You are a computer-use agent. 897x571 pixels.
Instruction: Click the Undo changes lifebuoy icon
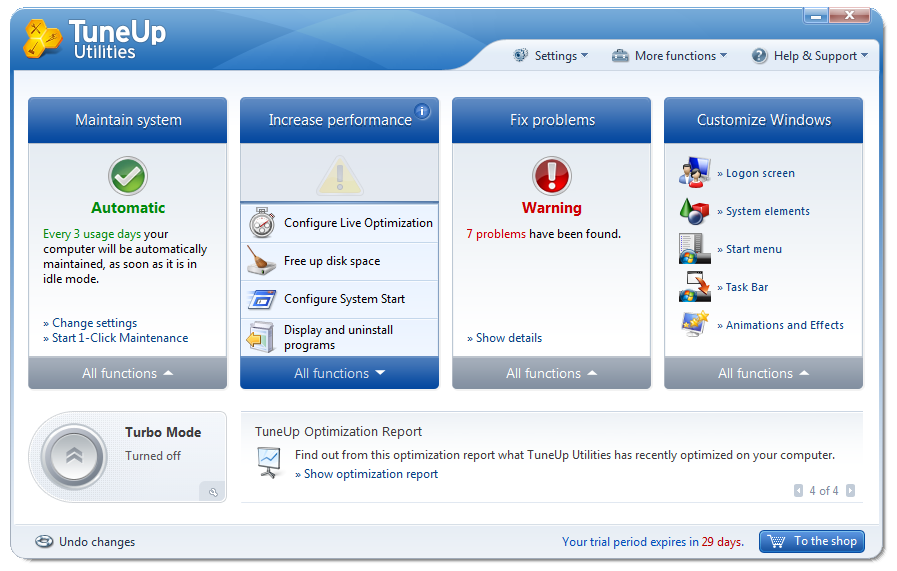coord(44,541)
